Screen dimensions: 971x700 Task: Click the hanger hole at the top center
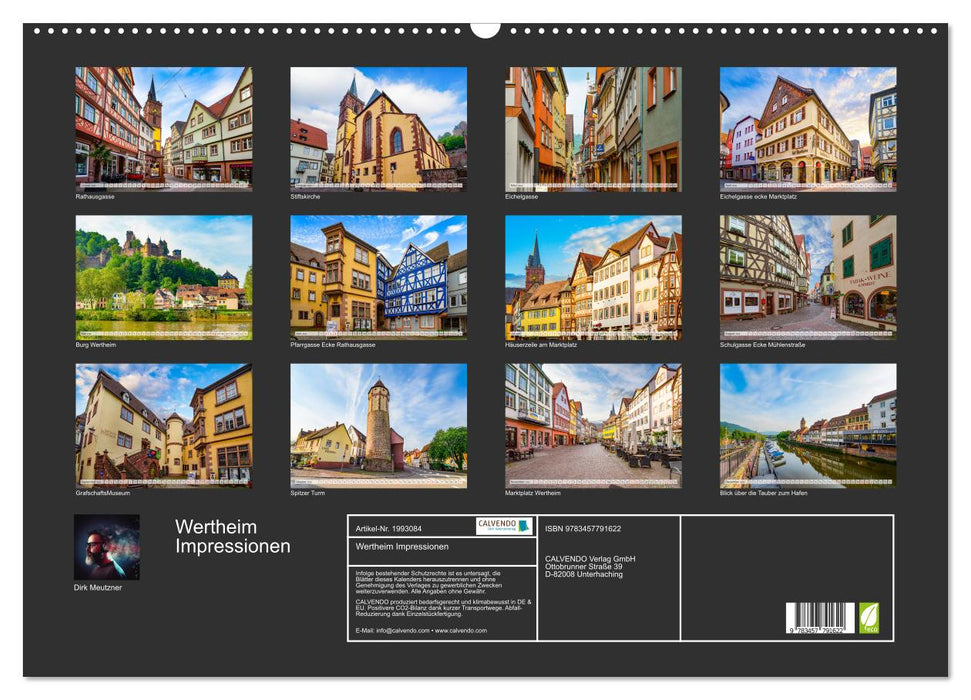[x=486, y=30]
